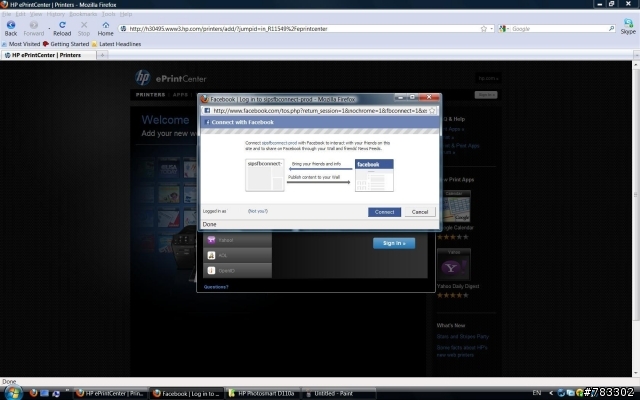Viewport: 640px width, 400px height.
Task: Bookmark Facebook popup page with star
Action: click(432, 111)
